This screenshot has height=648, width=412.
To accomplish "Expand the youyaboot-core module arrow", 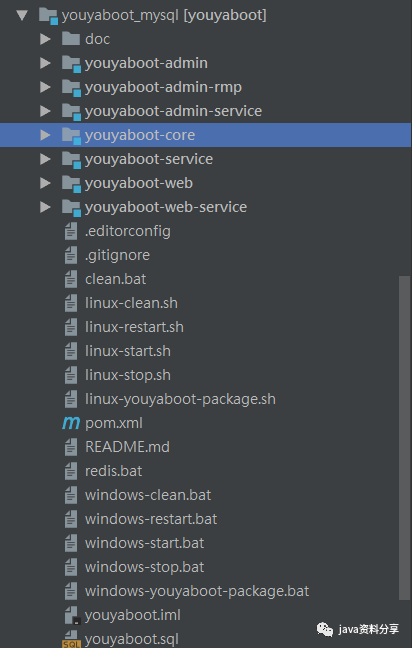I will [x=45, y=135].
